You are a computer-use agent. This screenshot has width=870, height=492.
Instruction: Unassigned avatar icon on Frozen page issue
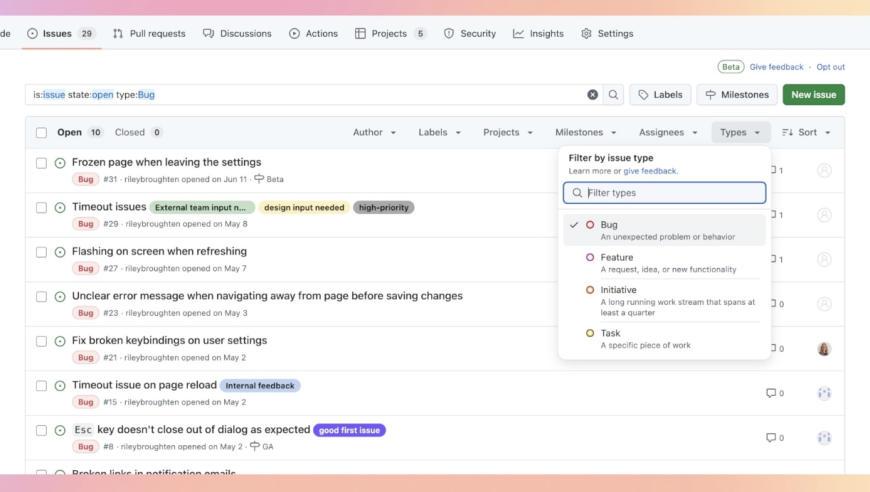[824, 170]
